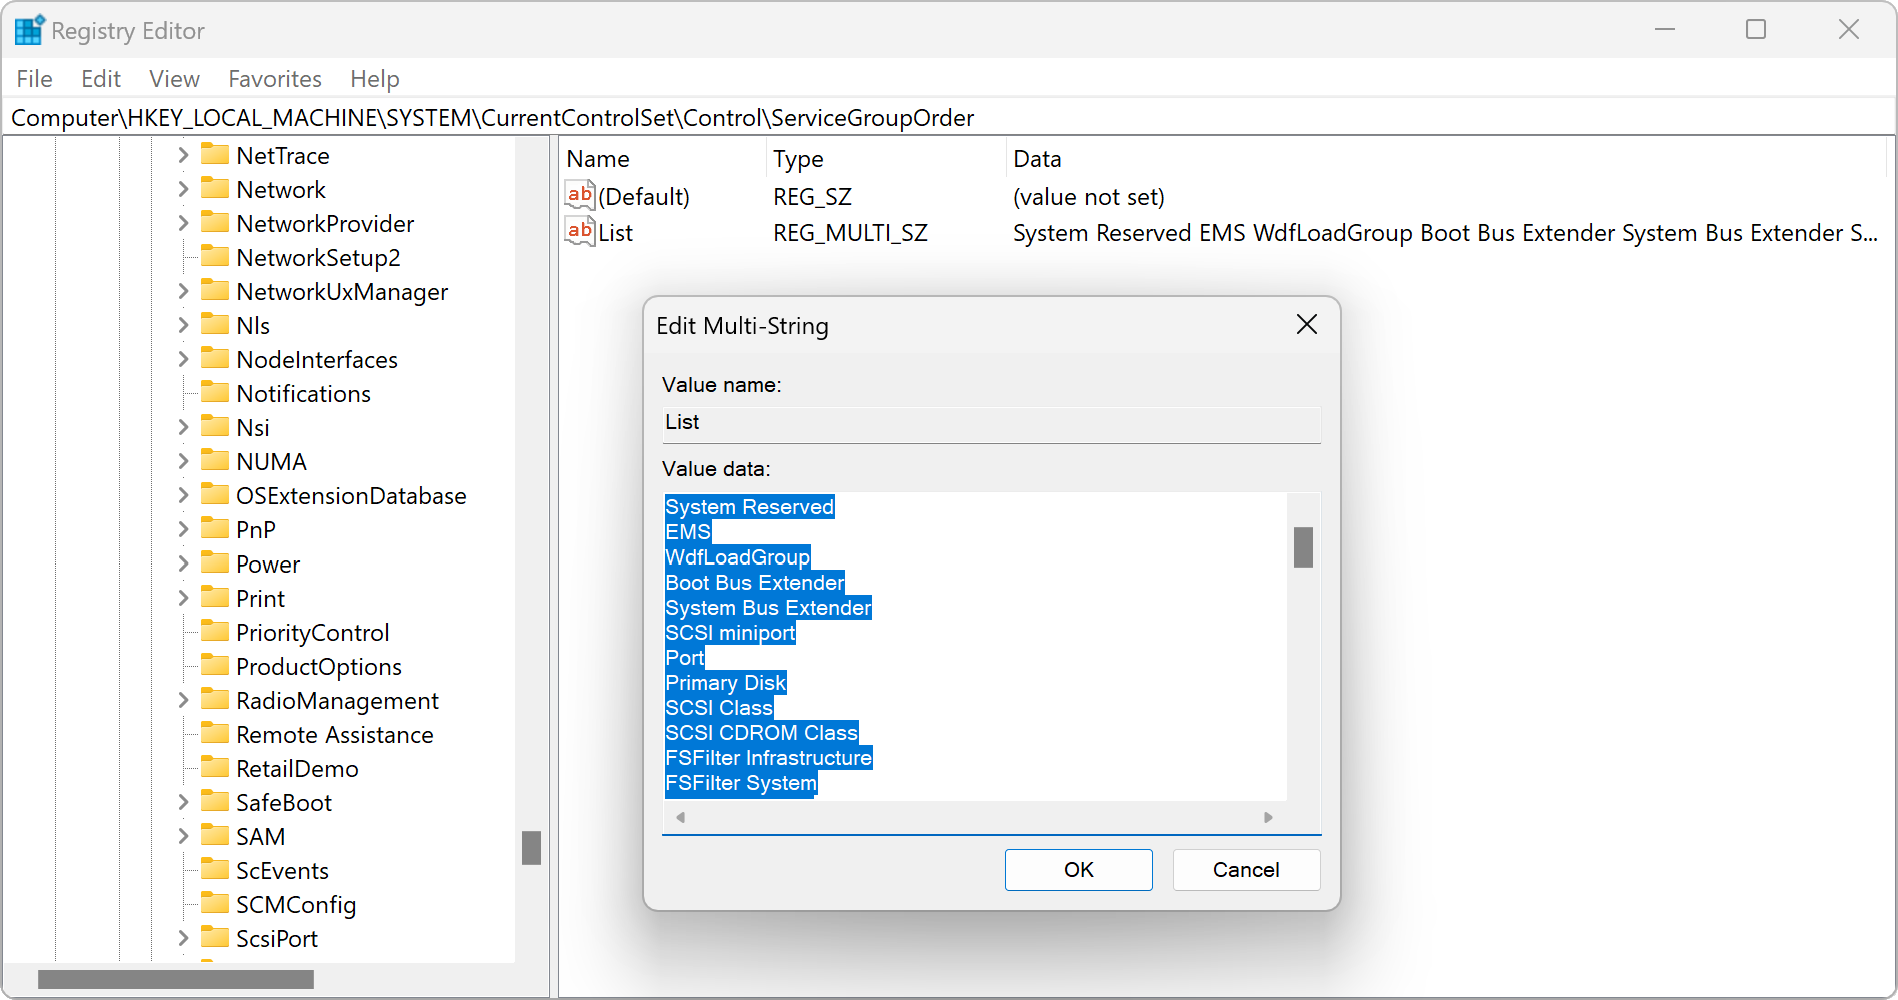Select the ProductOptions folder icon
The height and width of the screenshot is (1000, 1898).
click(x=214, y=666)
